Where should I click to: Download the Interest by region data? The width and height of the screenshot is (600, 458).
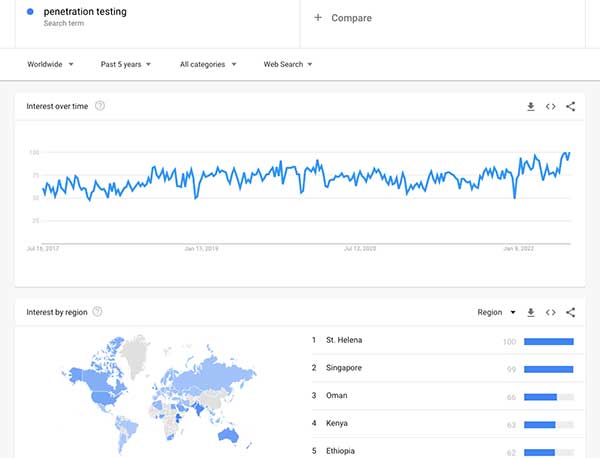(531, 312)
